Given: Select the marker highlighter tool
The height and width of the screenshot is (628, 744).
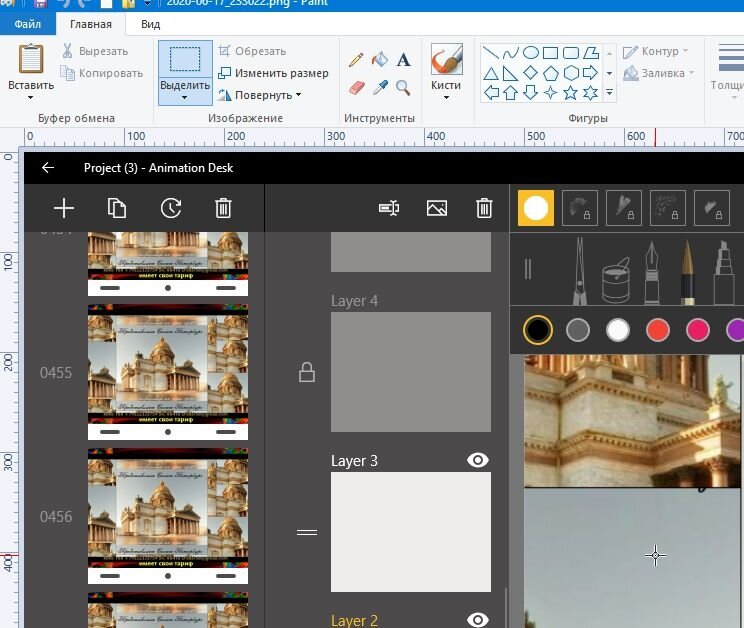Looking at the screenshot, I should pos(724,272).
